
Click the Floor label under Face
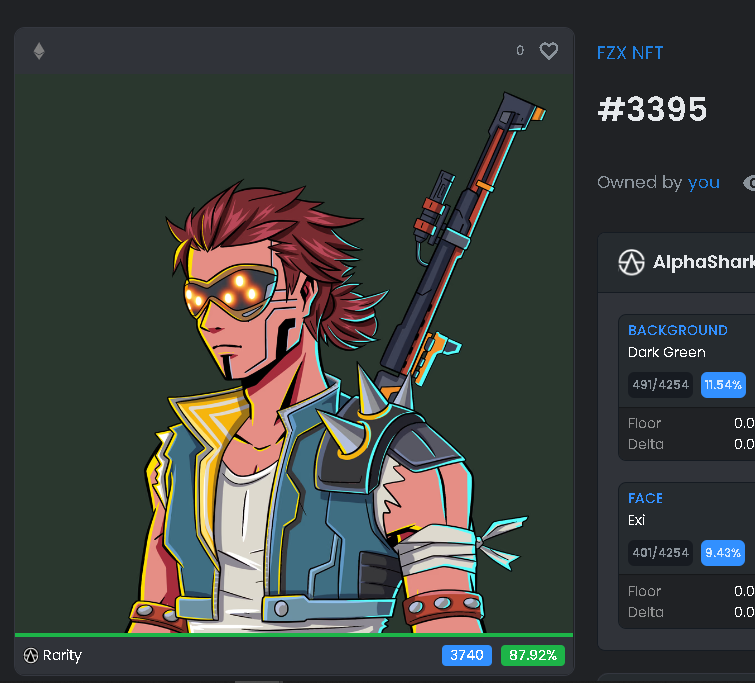(644, 591)
